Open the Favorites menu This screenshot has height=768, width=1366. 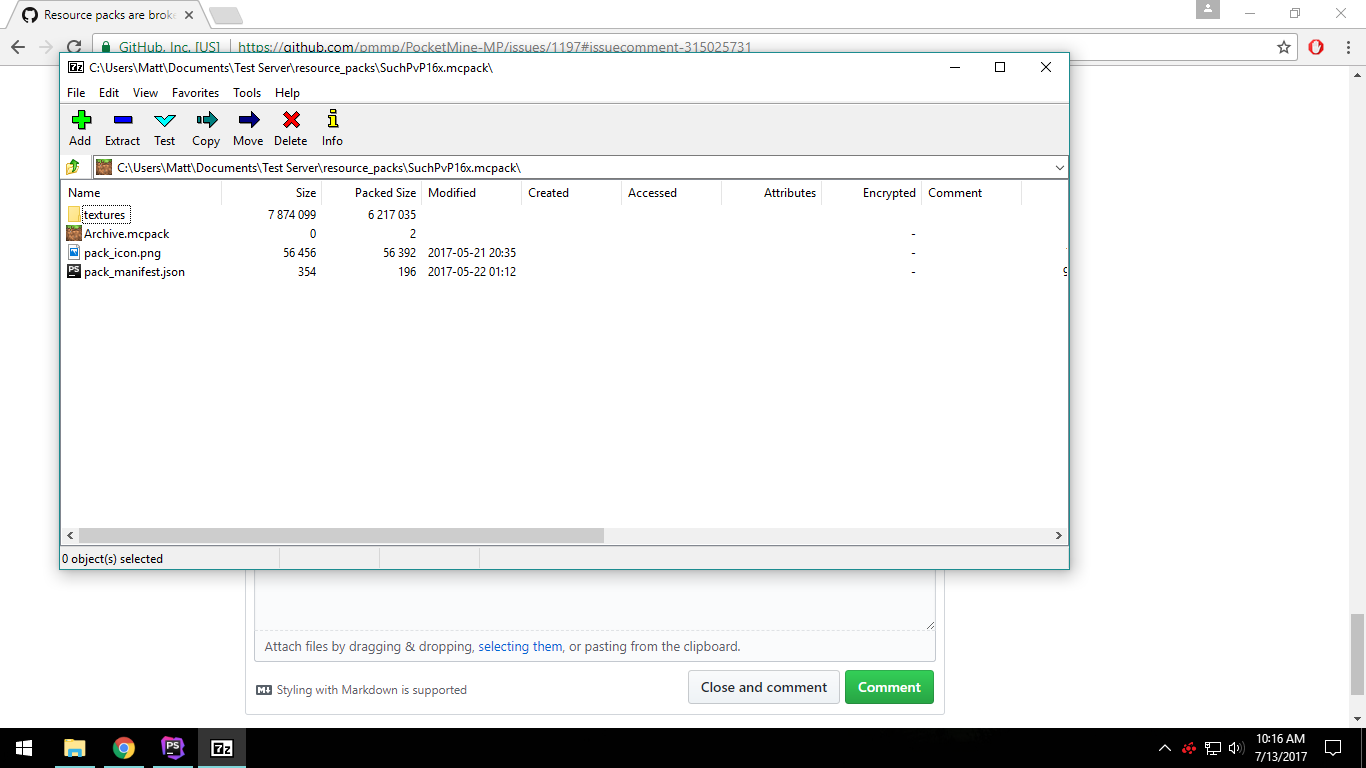click(x=195, y=92)
